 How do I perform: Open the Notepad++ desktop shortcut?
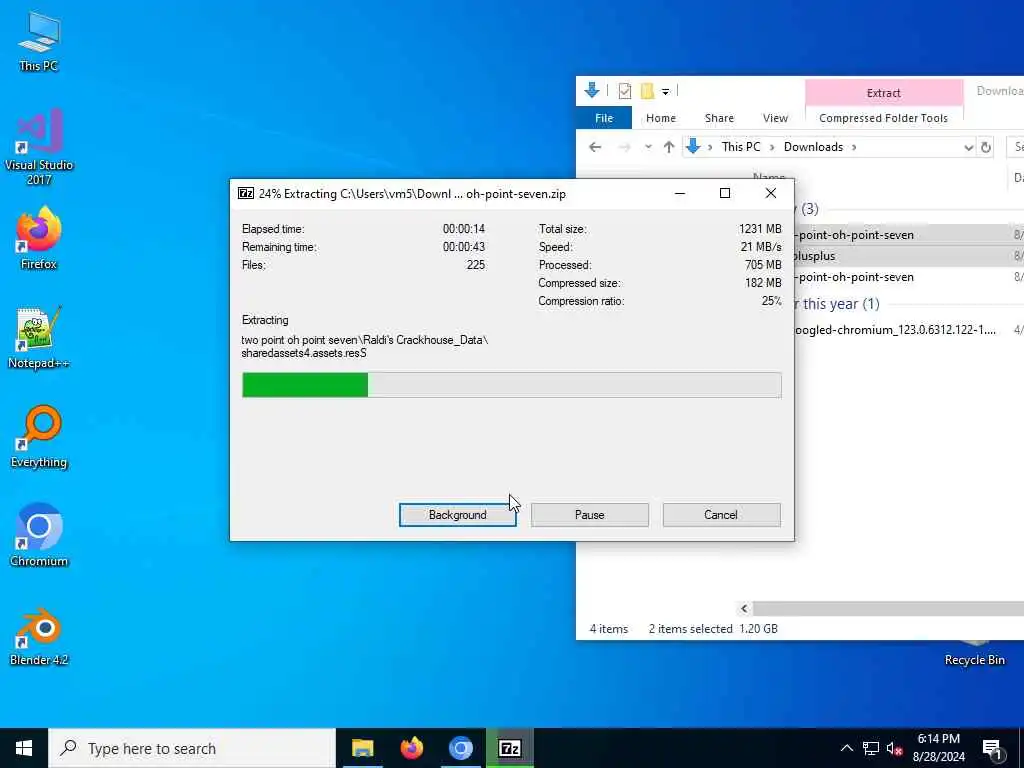(x=39, y=338)
